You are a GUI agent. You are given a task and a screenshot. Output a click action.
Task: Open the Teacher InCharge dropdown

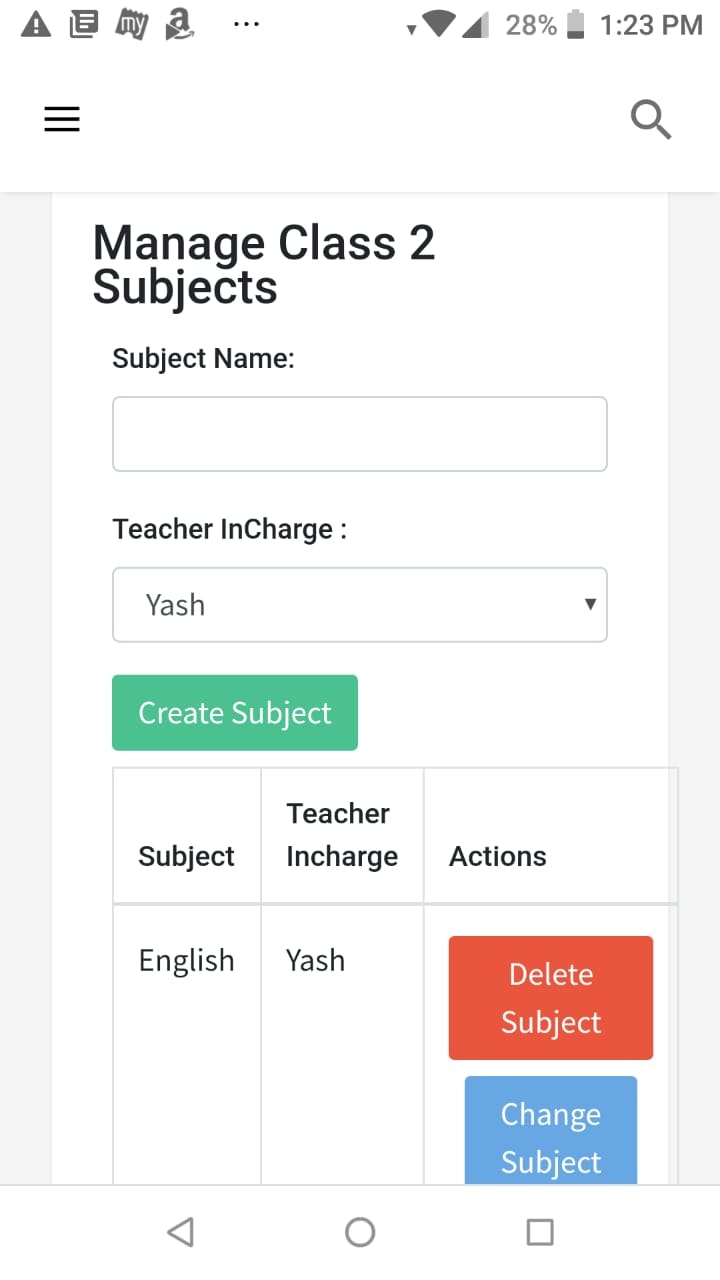359,605
